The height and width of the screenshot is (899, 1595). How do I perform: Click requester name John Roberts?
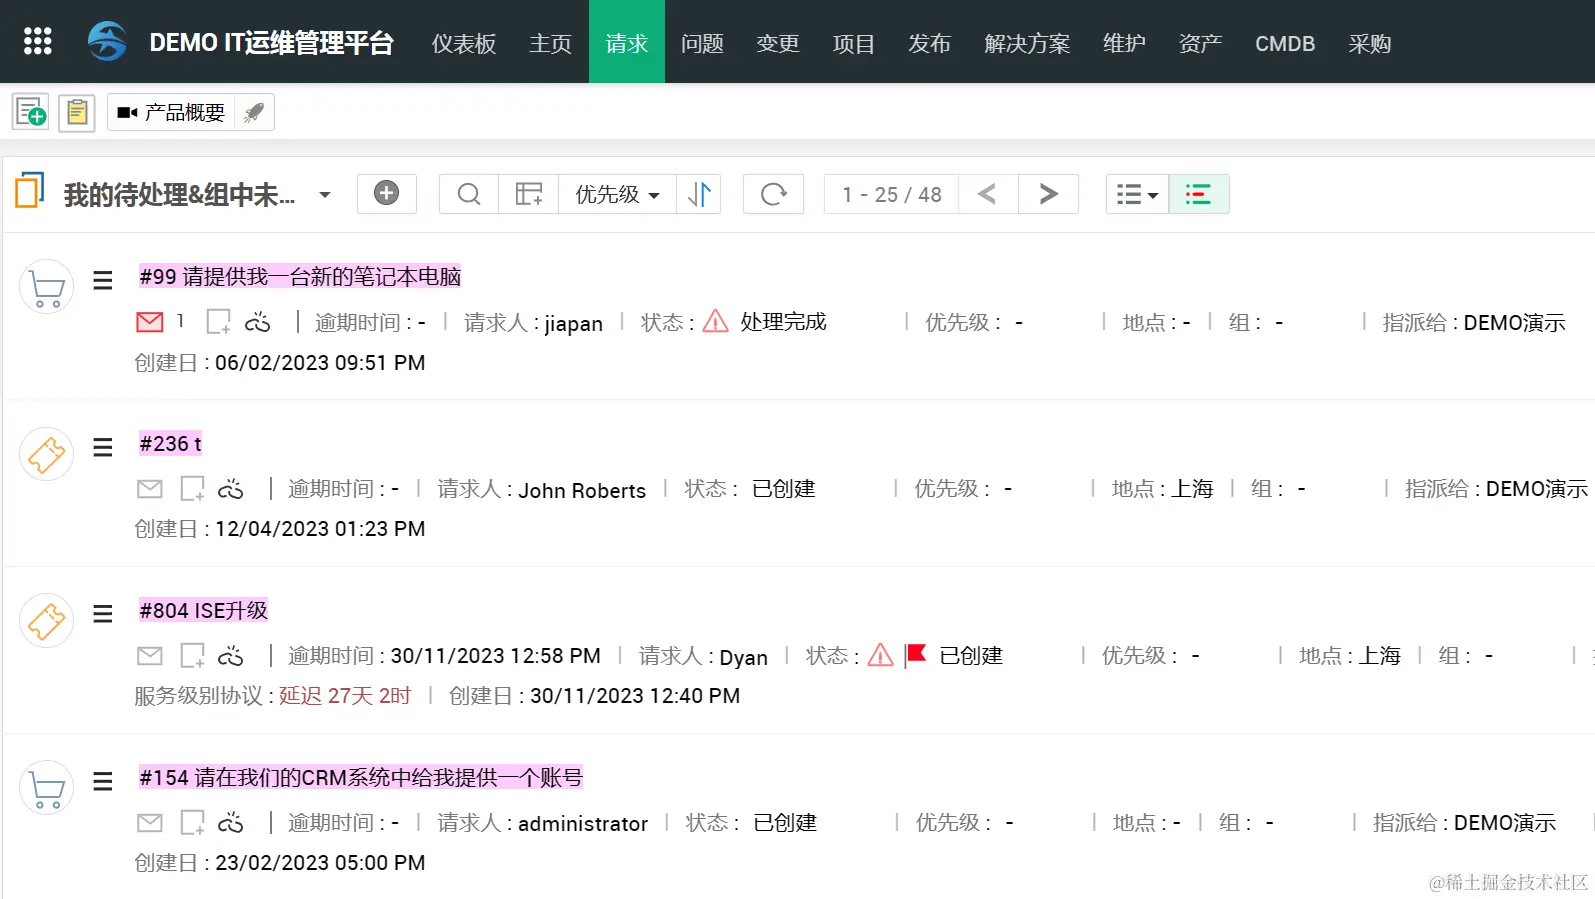tap(582, 490)
